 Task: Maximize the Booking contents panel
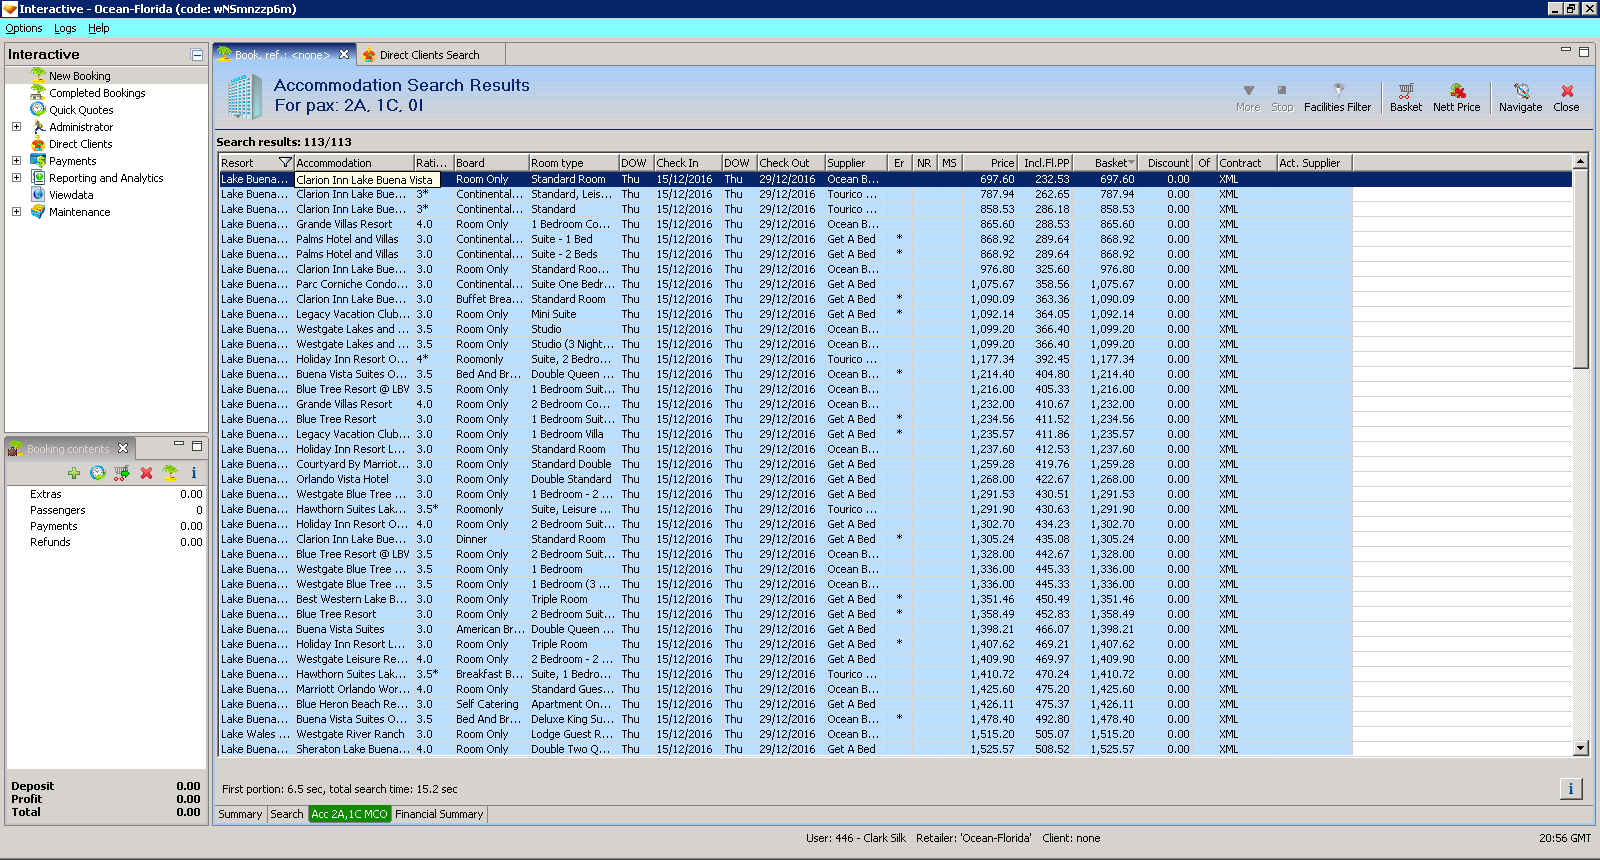click(x=197, y=445)
